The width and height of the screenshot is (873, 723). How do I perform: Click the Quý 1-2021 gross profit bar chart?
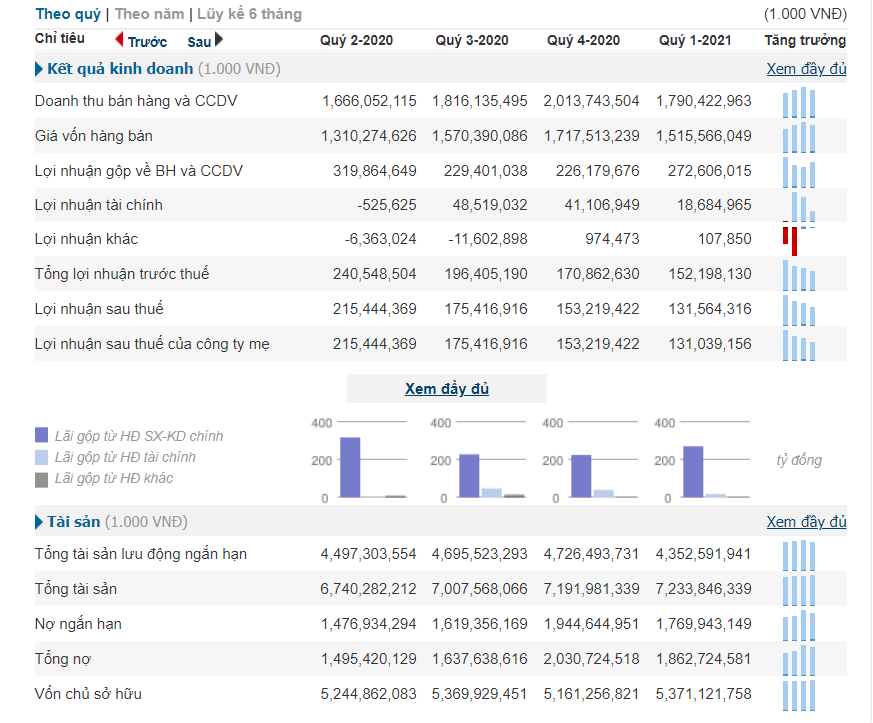coord(702,460)
